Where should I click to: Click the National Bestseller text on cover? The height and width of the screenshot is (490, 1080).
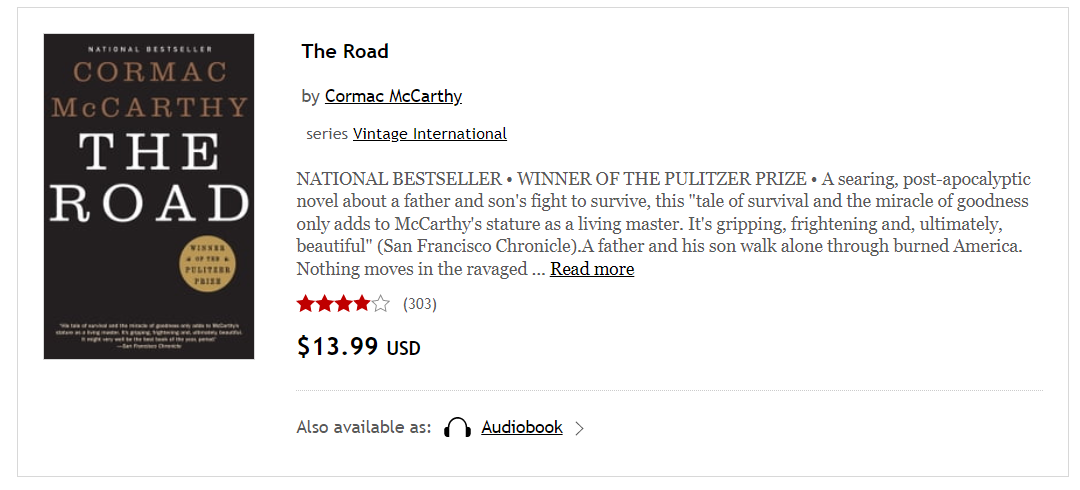click(150, 48)
